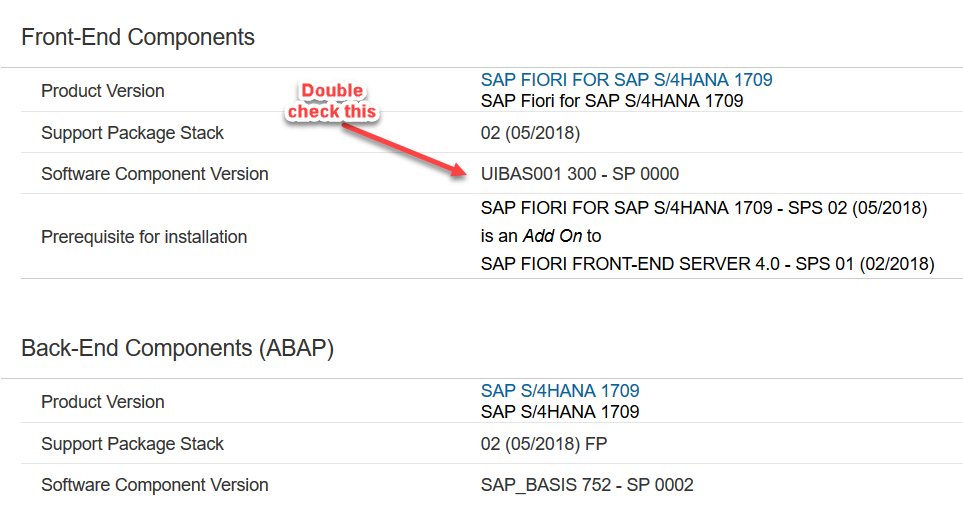963x505 pixels.
Task: Click Back-End Software Component Version label
Action: click(x=155, y=485)
